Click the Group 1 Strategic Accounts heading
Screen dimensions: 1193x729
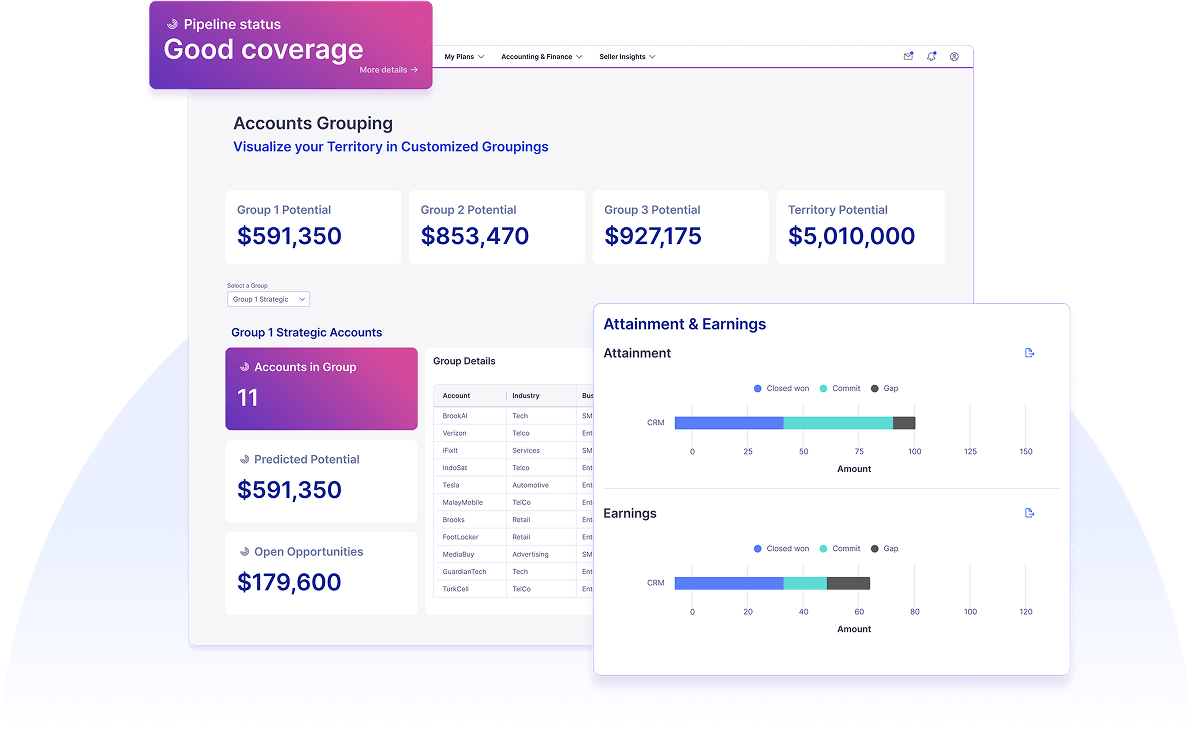pyautogui.click(x=307, y=333)
